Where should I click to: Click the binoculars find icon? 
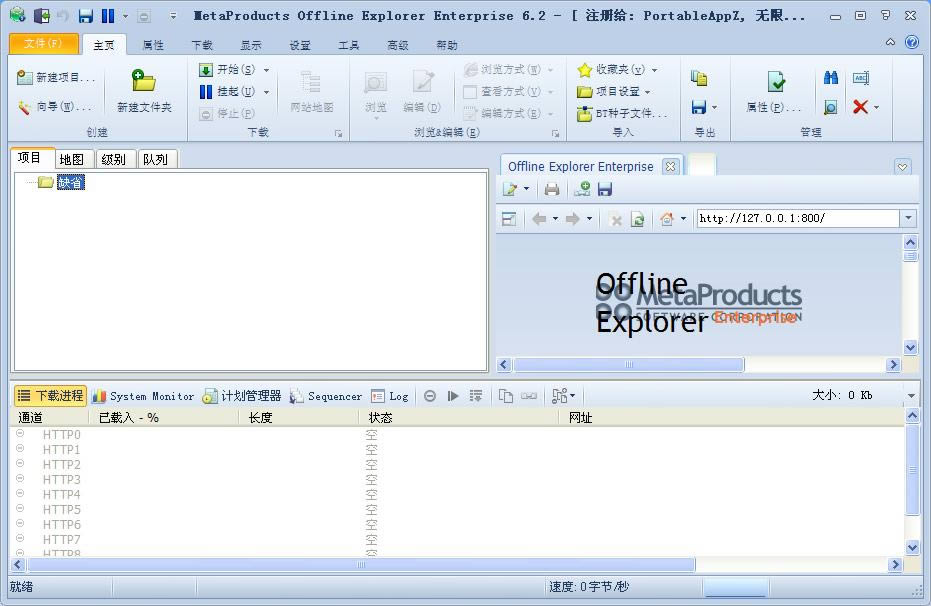(x=831, y=78)
